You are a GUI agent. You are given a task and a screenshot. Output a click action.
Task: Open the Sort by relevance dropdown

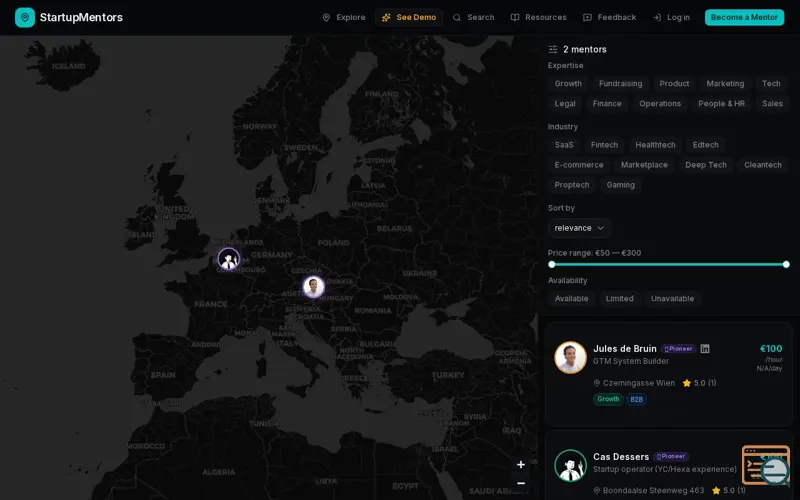click(579, 228)
